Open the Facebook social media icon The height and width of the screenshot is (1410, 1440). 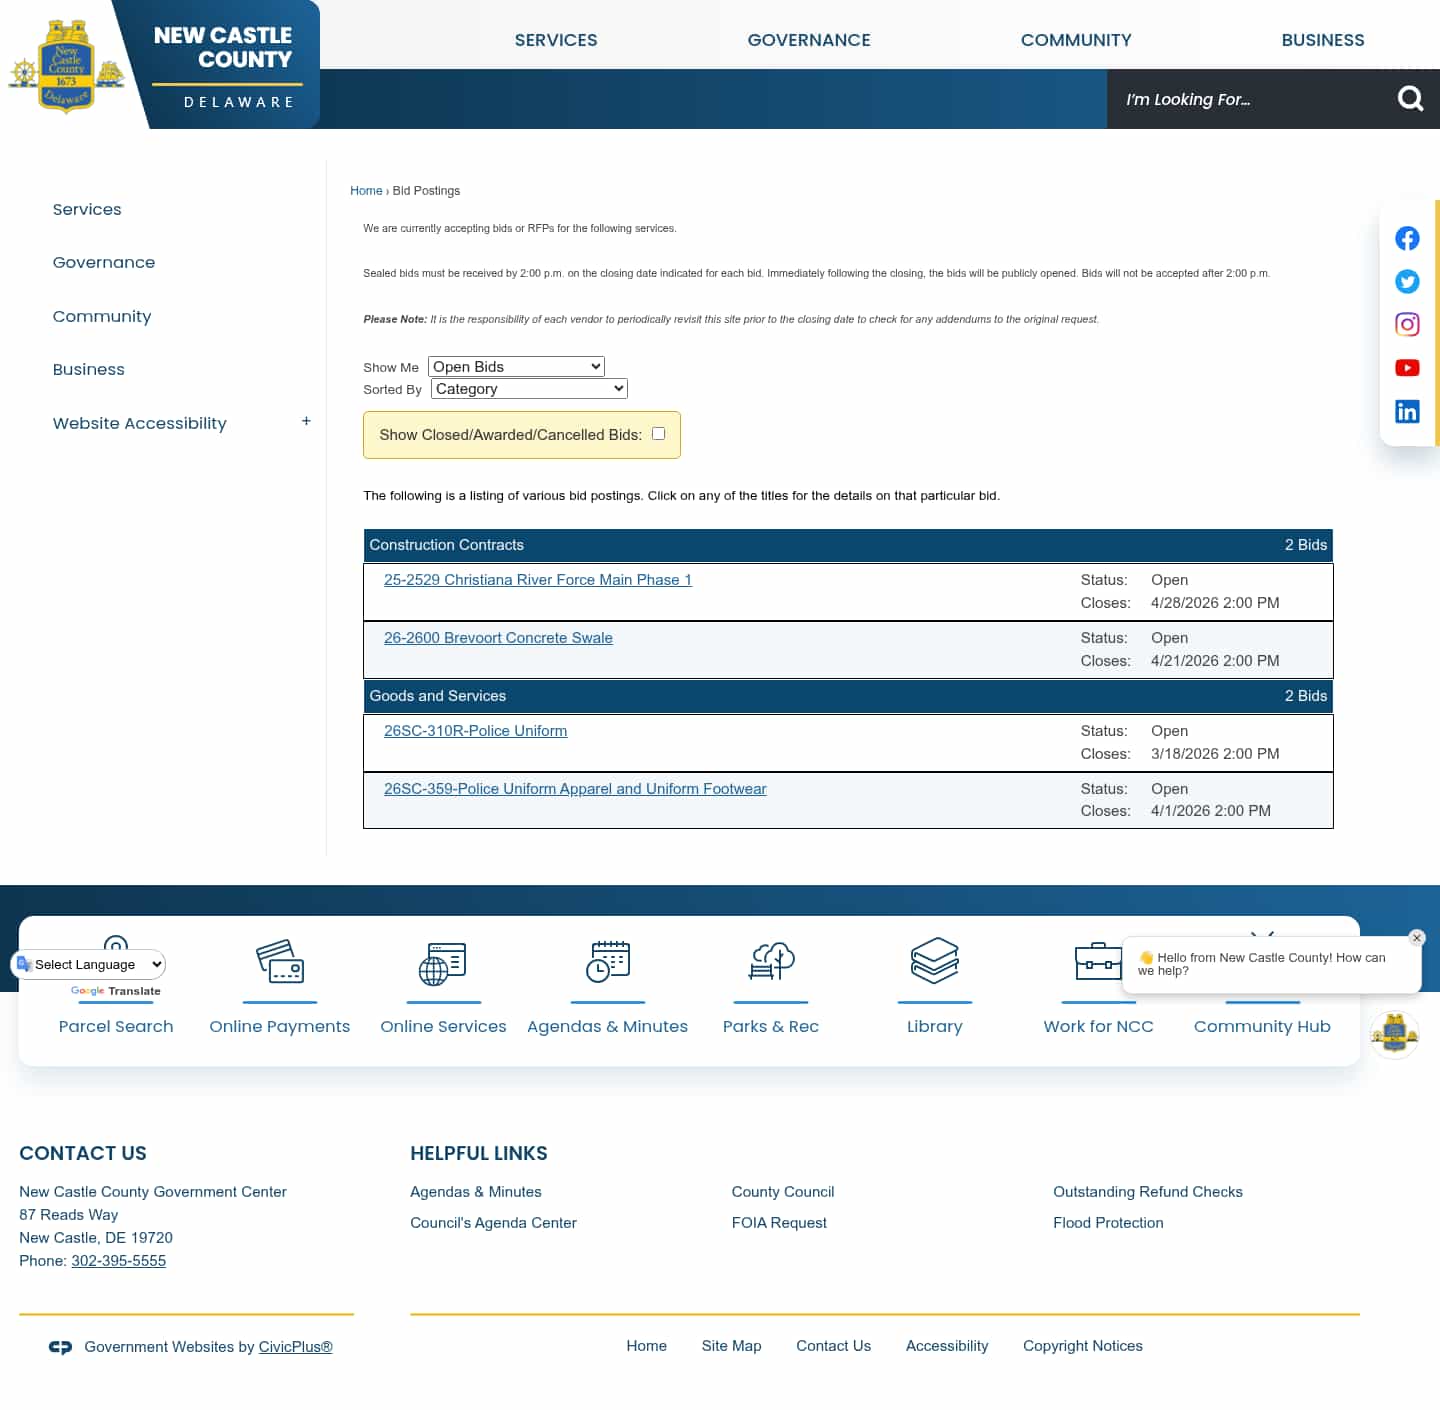[x=1407, y=238]
